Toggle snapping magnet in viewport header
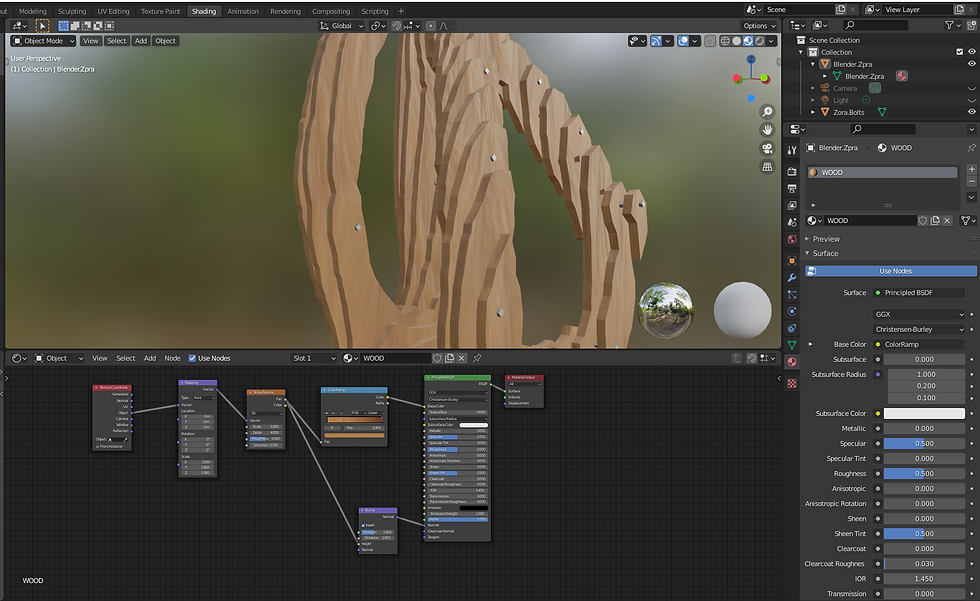Image resolution: width=980 pixels, height=601 pixels. point(396,26)
